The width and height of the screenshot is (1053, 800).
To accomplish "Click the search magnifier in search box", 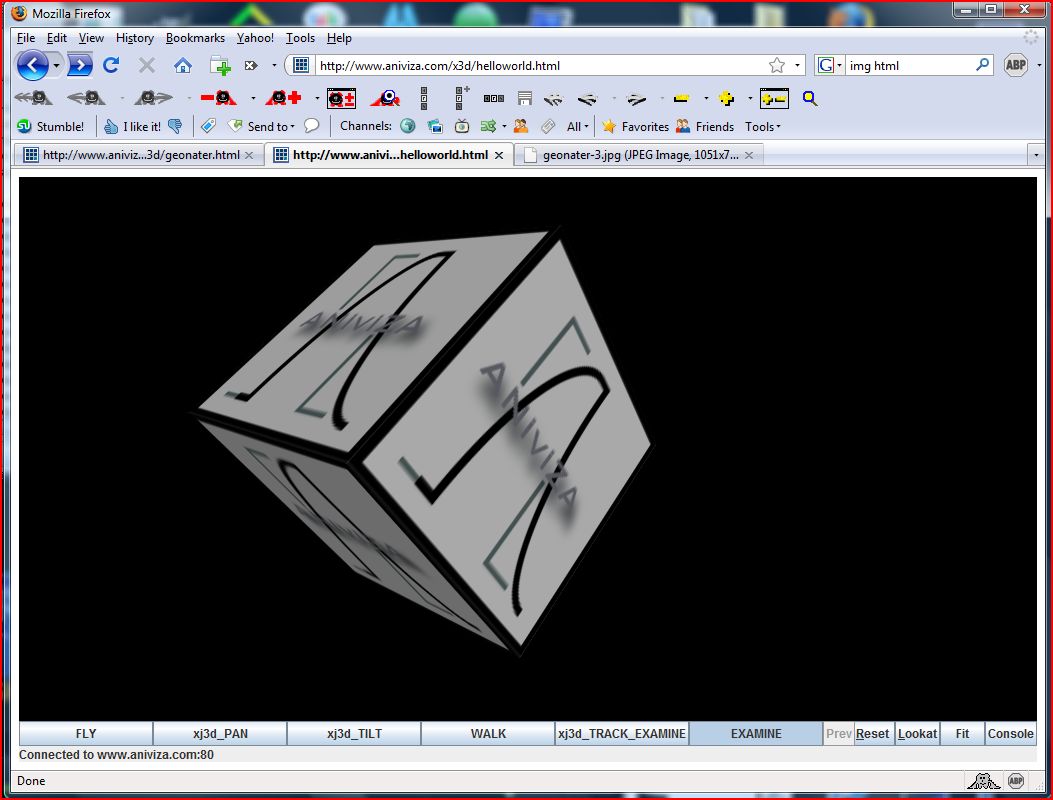I will tap(982, 64).
